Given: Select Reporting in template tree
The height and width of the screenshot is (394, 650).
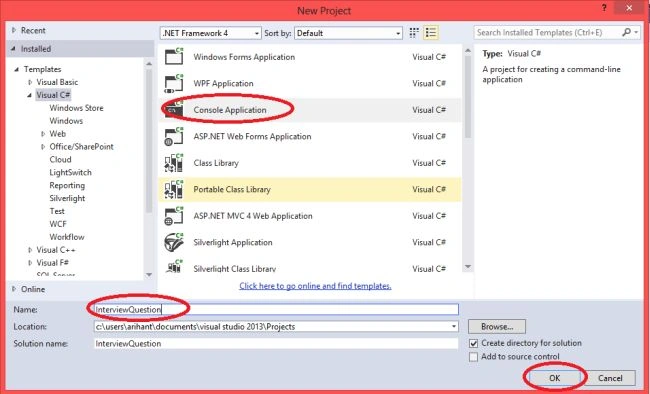Looking at the screenshot, I should coord(67,185).
